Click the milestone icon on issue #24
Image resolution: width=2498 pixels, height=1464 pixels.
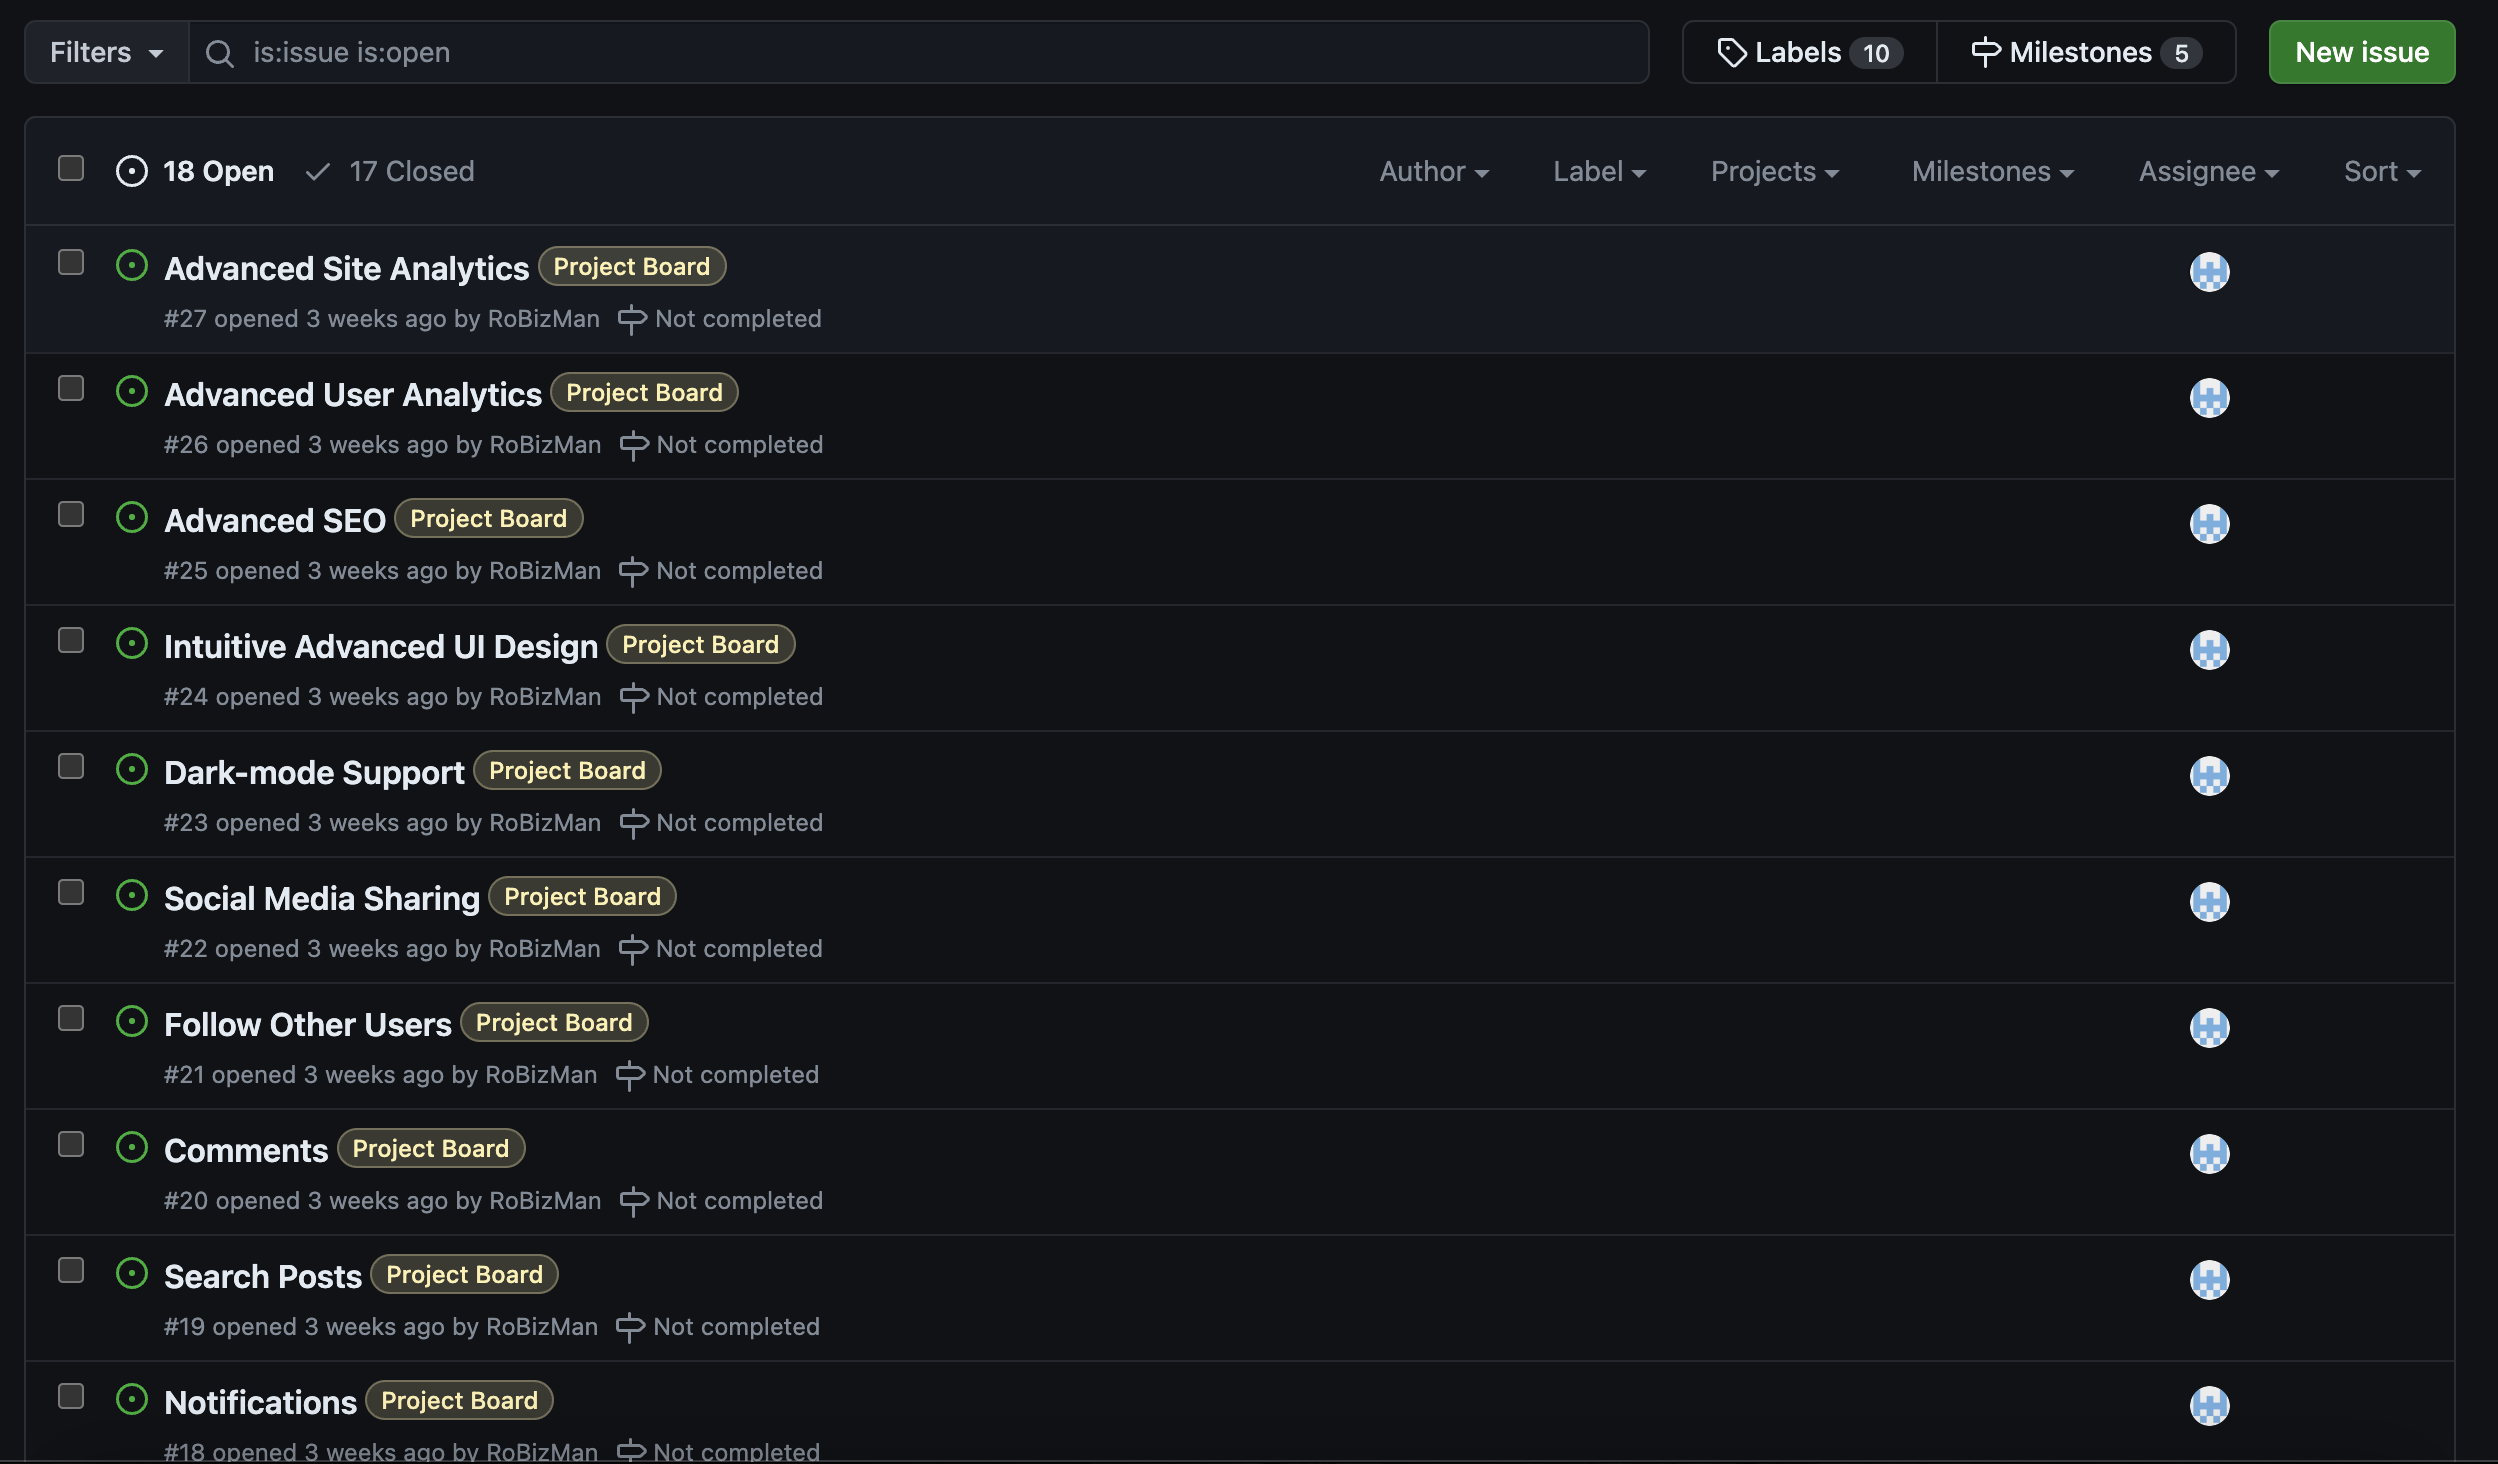click(634, 697)
